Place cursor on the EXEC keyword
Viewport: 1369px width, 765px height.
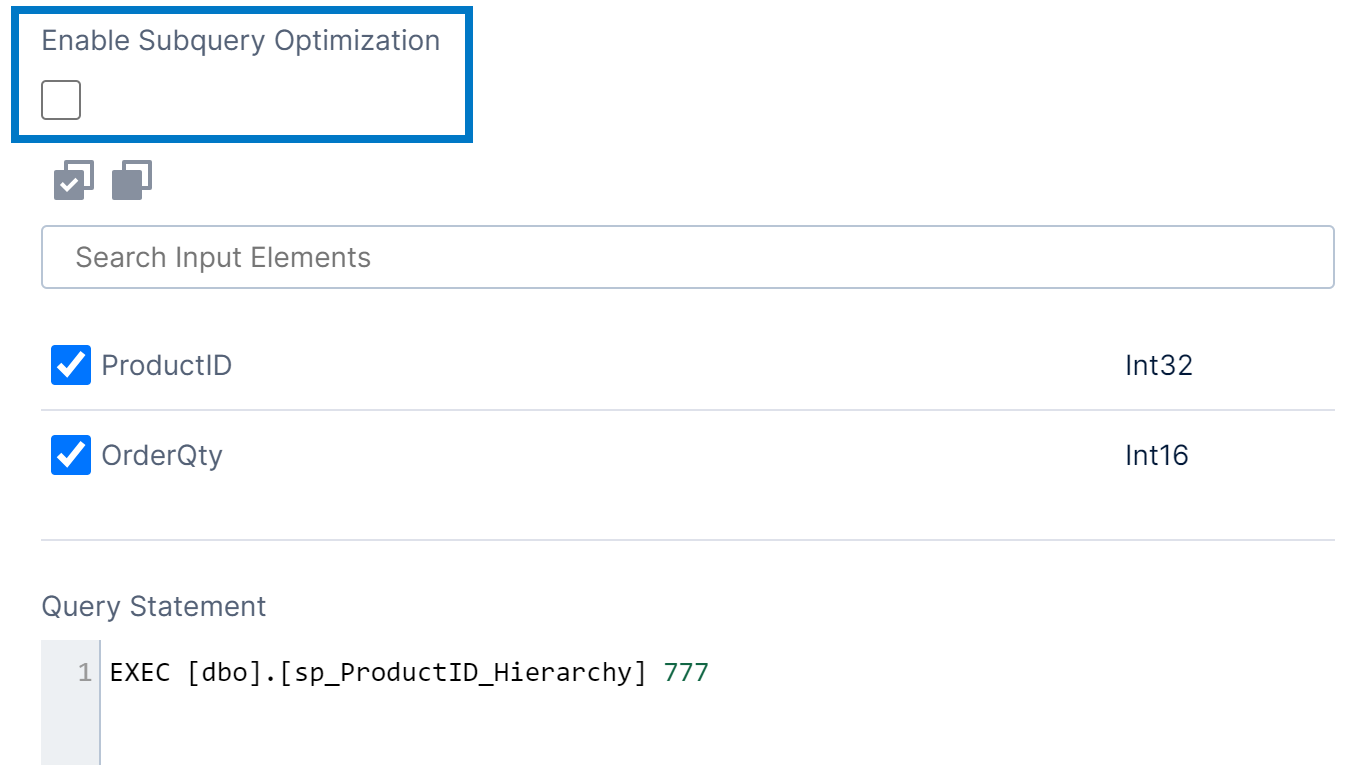pos(140,673)
